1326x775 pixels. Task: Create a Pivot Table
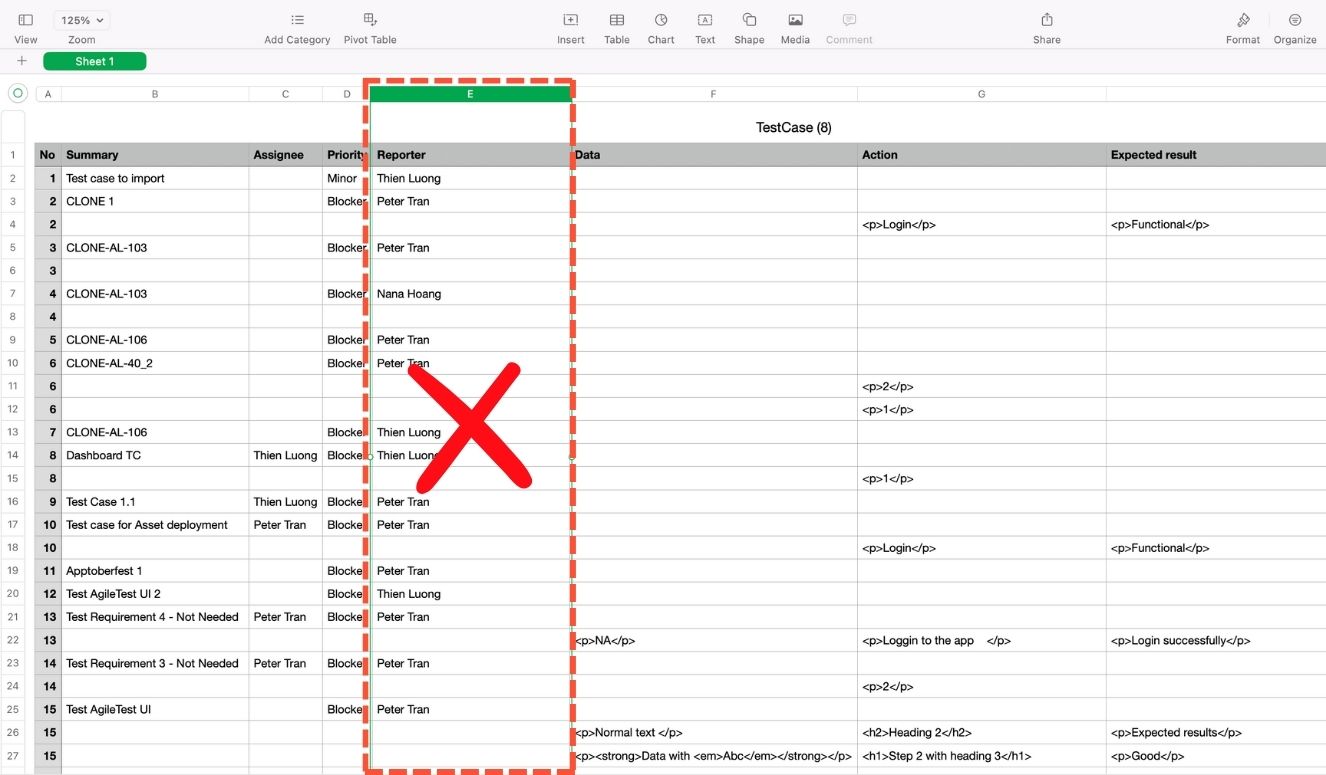click(370, 21)
